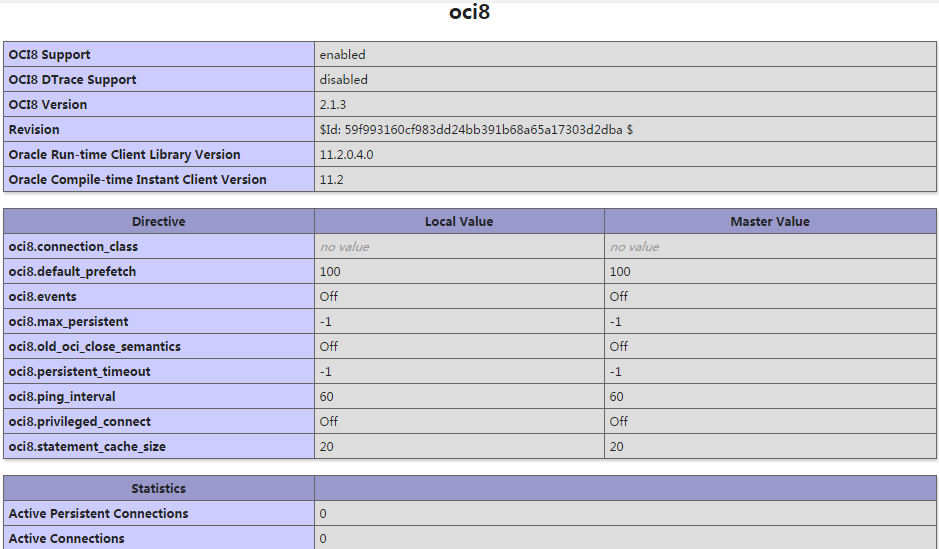Click local 'no value' of oci8.connection_class

344,247
